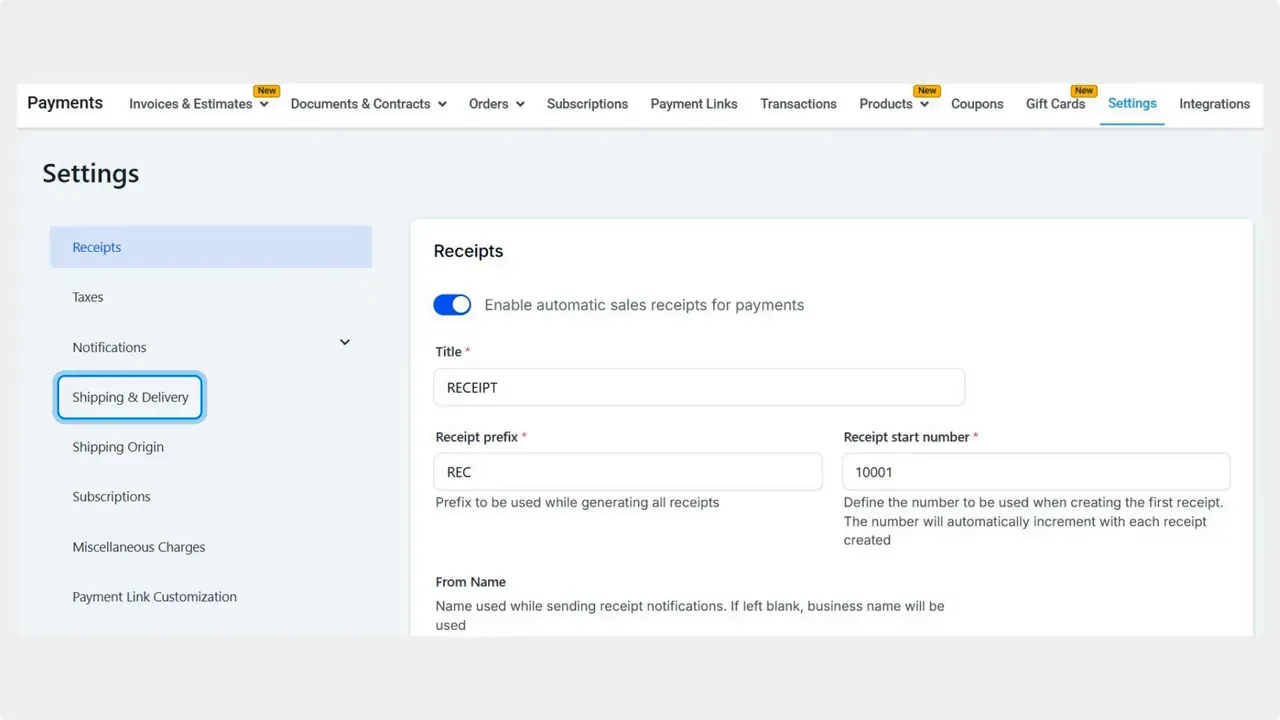Open the Integrations tab

(1214, 104)
